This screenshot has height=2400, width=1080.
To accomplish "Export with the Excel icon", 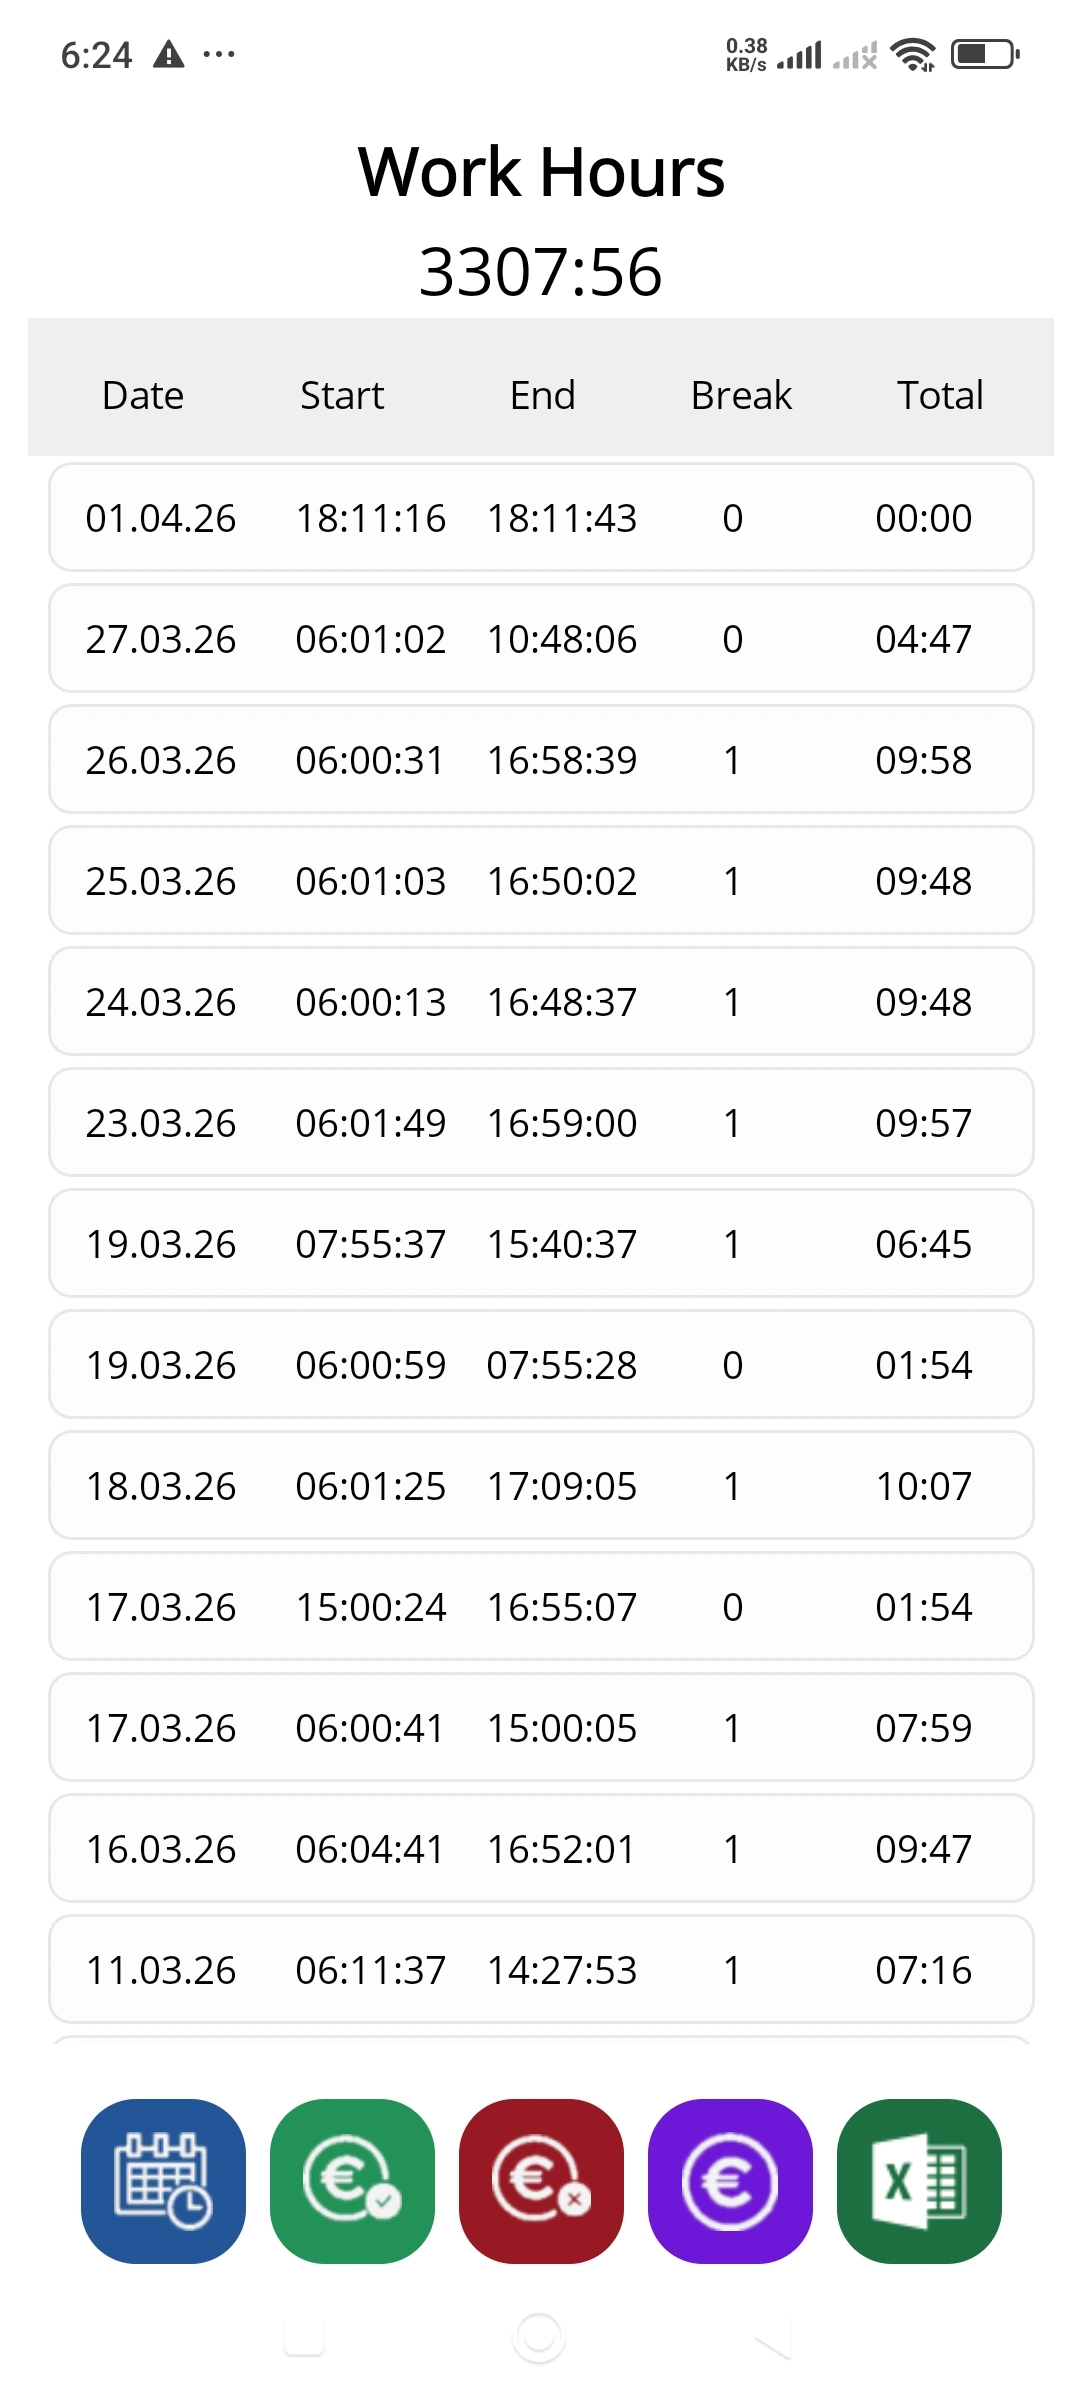I will [919, 2180].
